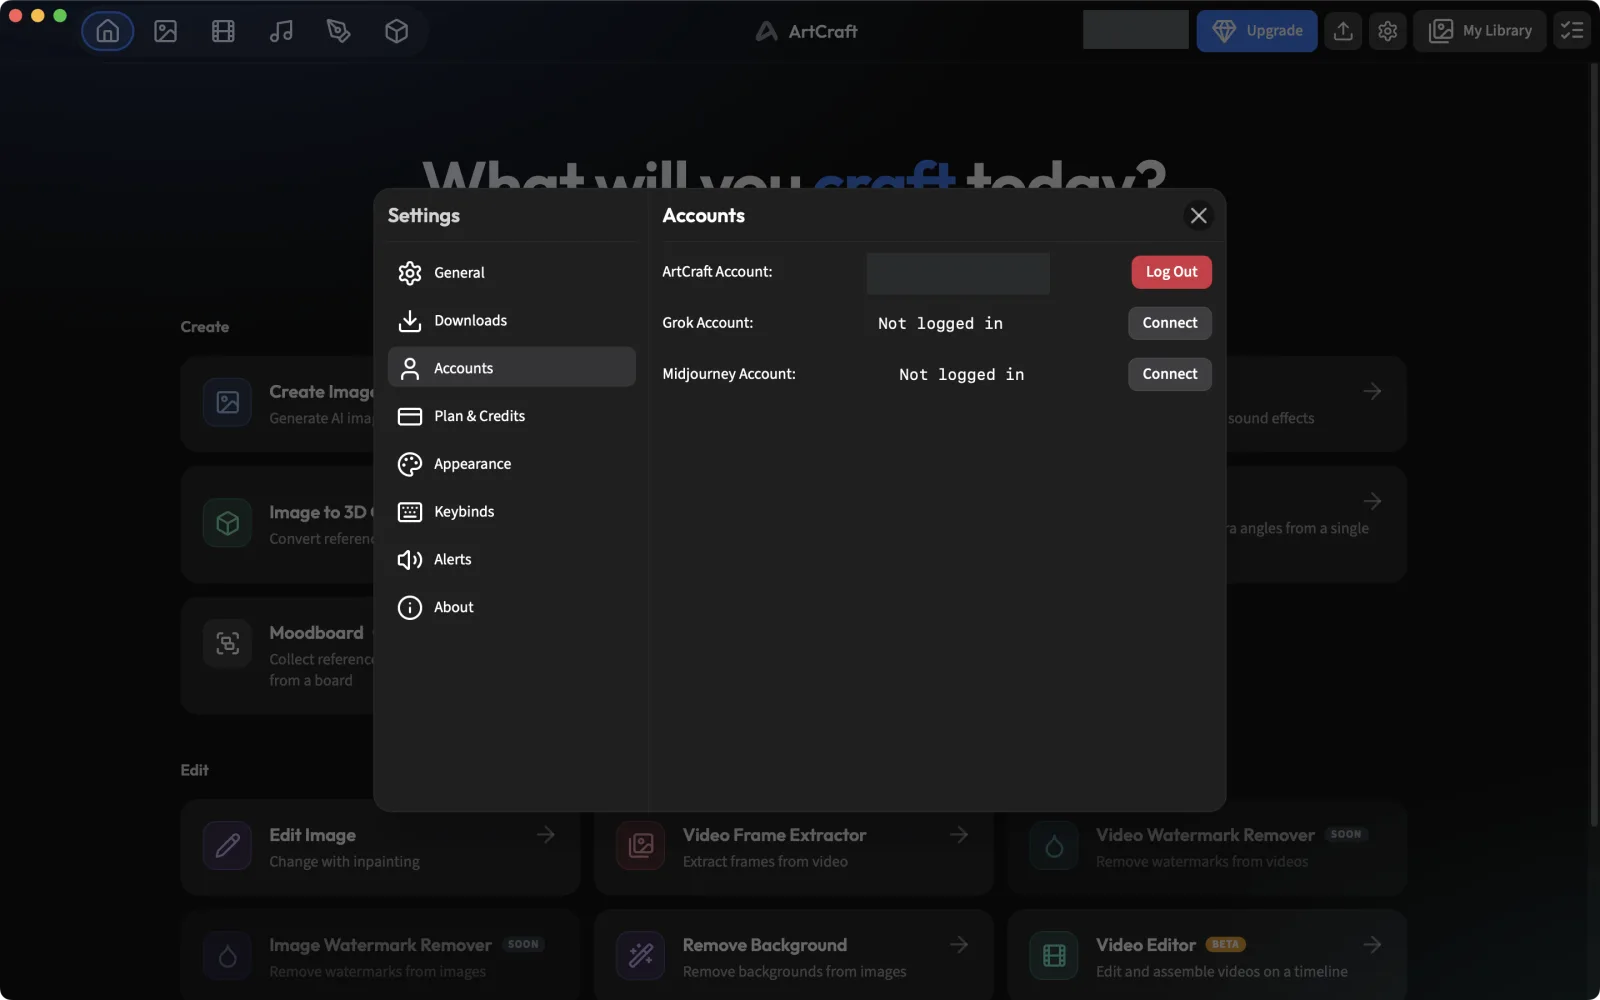This screenshot has width=1600, height=1000.
Task: Open the Video Frame Extractor card
Action: 793,847
